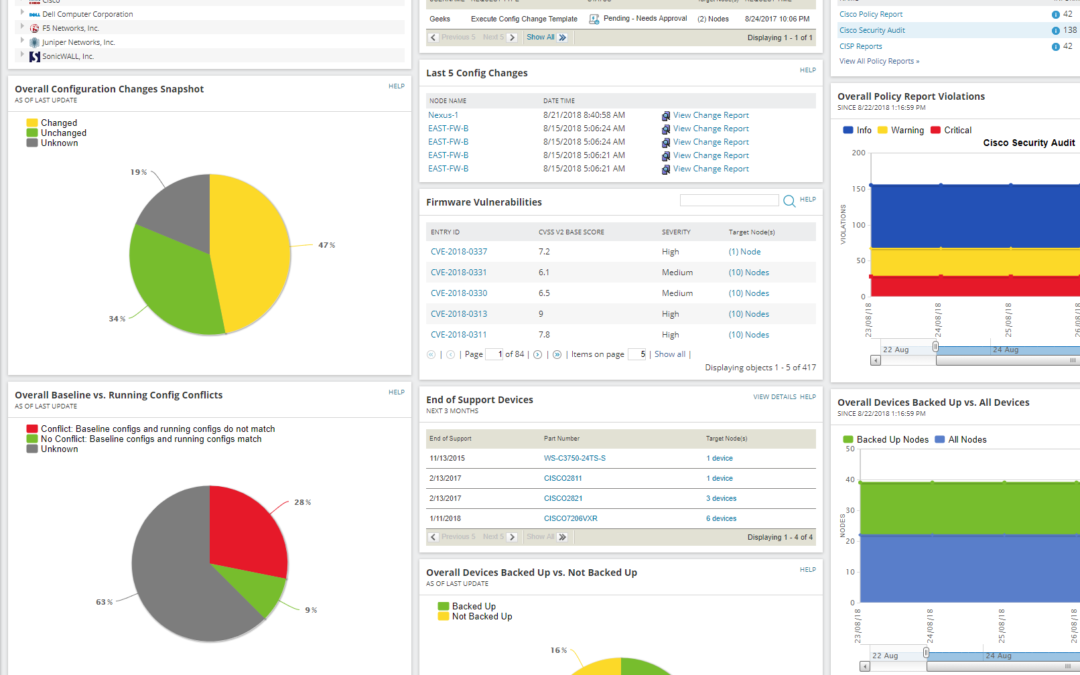Viewport: 1080px width, 675px height.
Task: Open the 3 devices link for CISCO2821
Action: click(721, 499)
